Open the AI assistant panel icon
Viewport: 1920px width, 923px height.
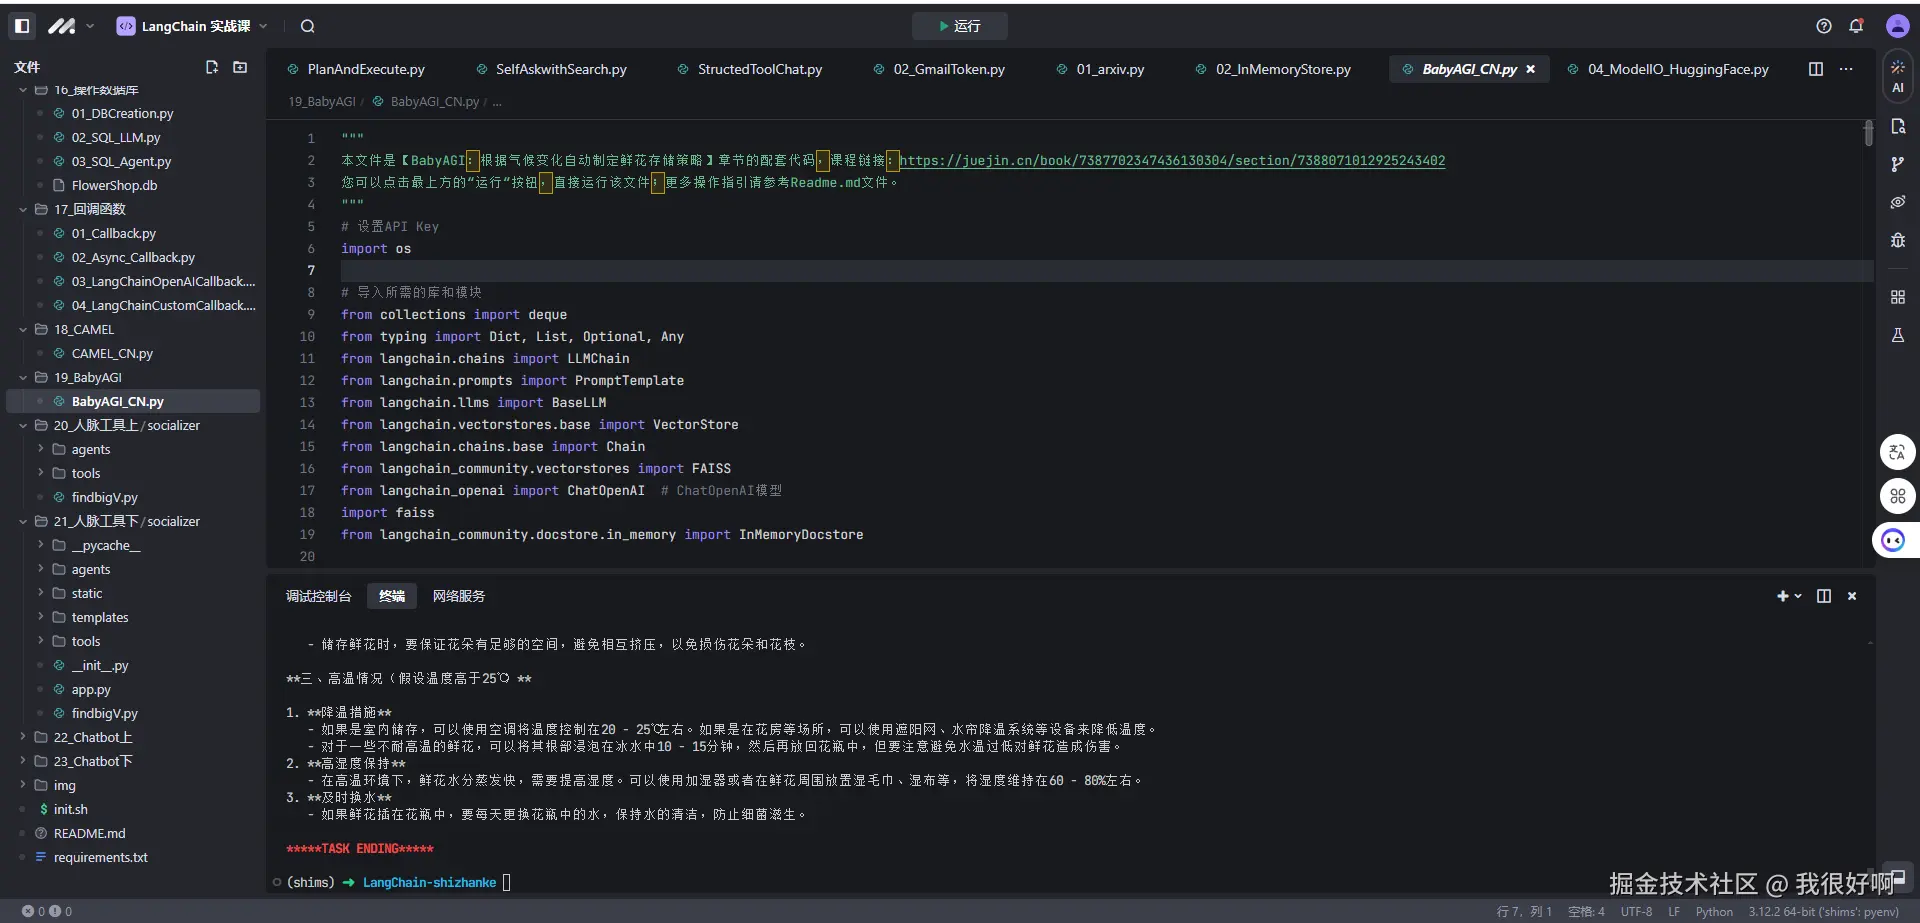pyautogui.click(x=1897, y=76)
